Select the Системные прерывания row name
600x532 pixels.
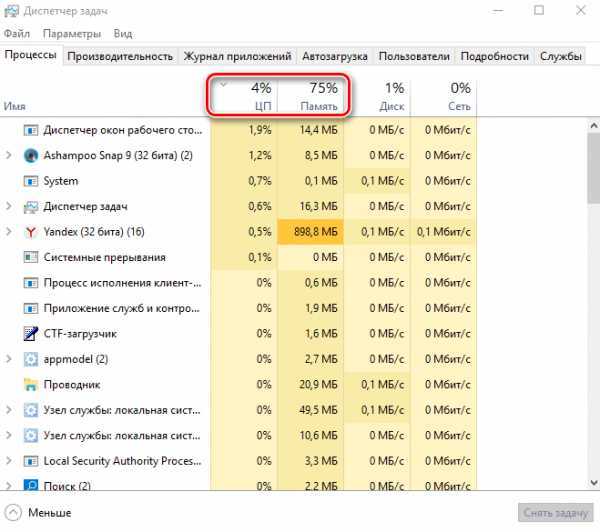[104, 257]
